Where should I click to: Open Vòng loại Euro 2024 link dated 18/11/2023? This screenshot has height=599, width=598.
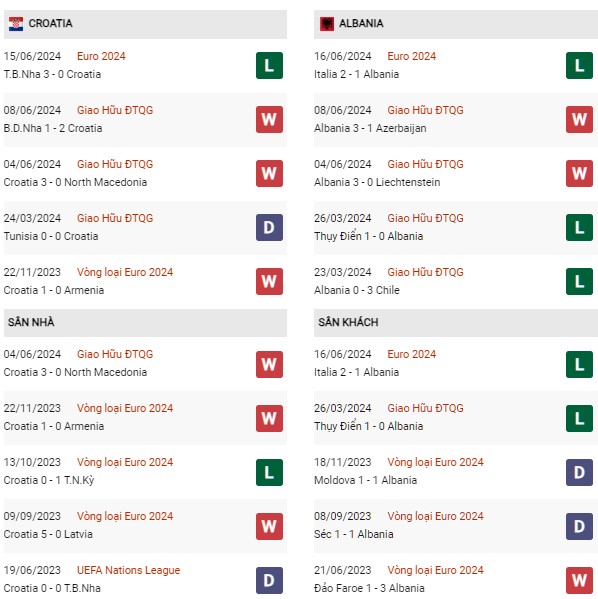coord(435,462)
